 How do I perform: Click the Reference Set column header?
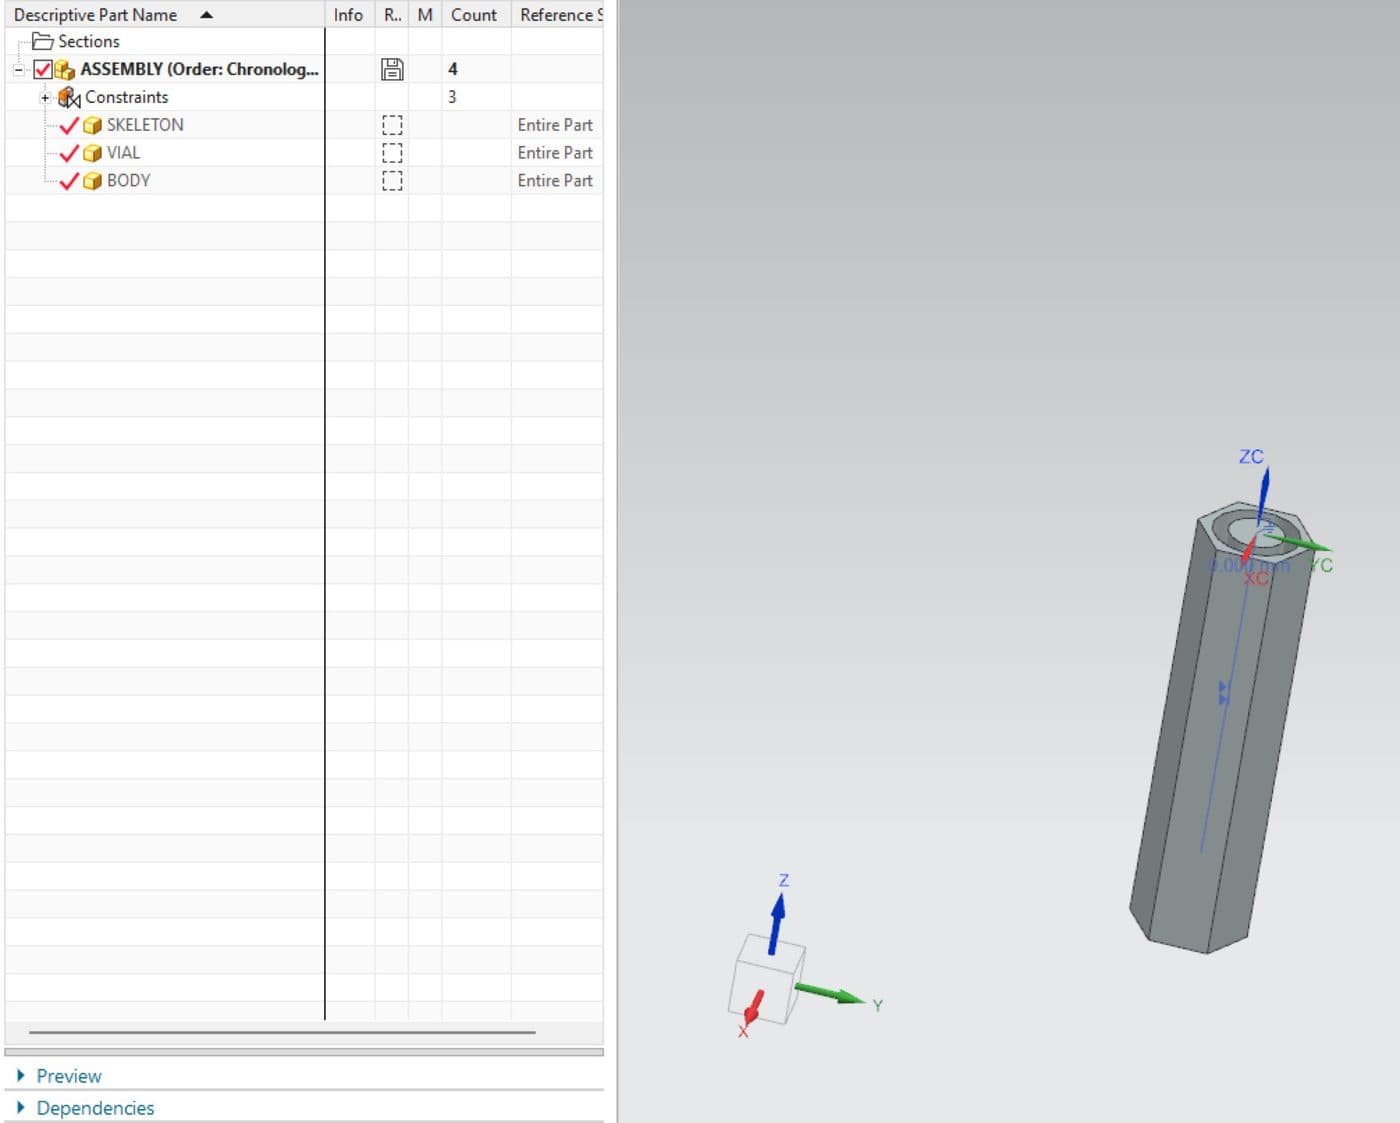pos(558,15)
